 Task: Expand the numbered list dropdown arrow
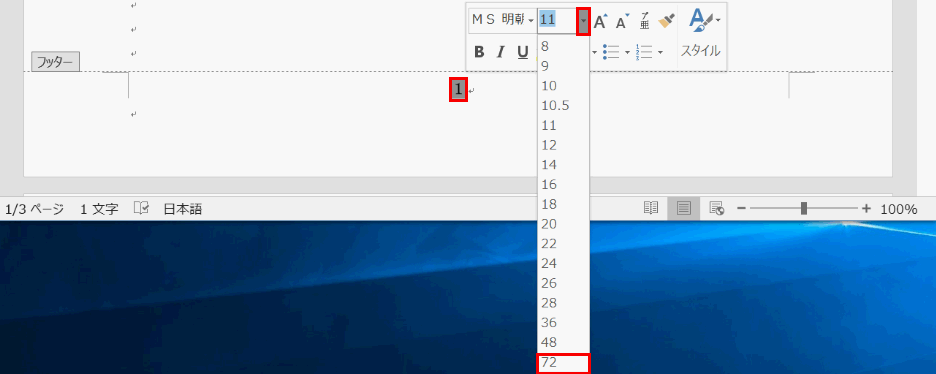click(660, 52)
